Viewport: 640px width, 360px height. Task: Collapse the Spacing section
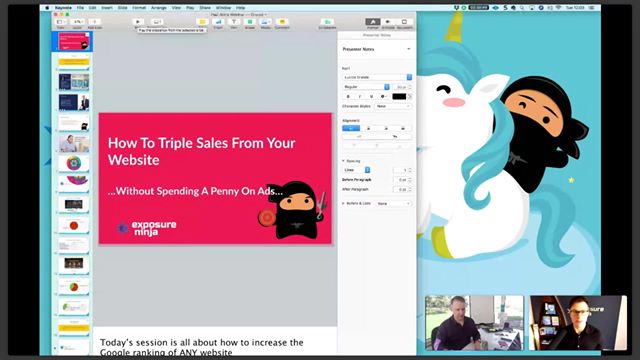click(x=343, y=161)
